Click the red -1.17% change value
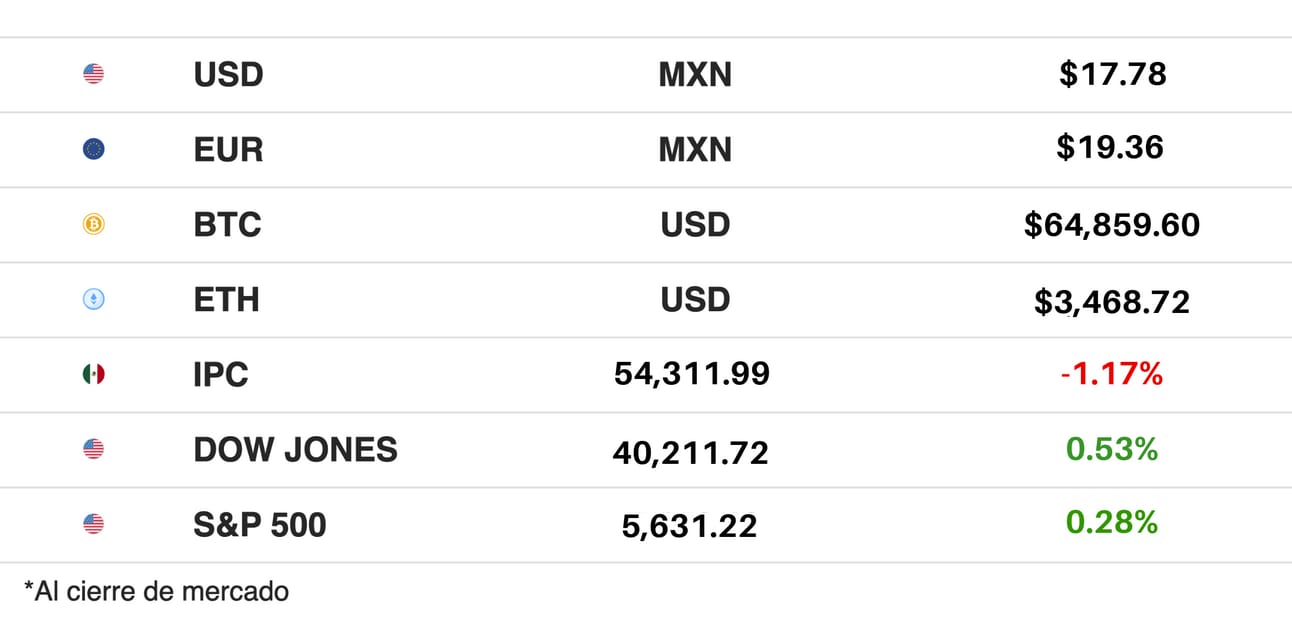 [1112, 375]
